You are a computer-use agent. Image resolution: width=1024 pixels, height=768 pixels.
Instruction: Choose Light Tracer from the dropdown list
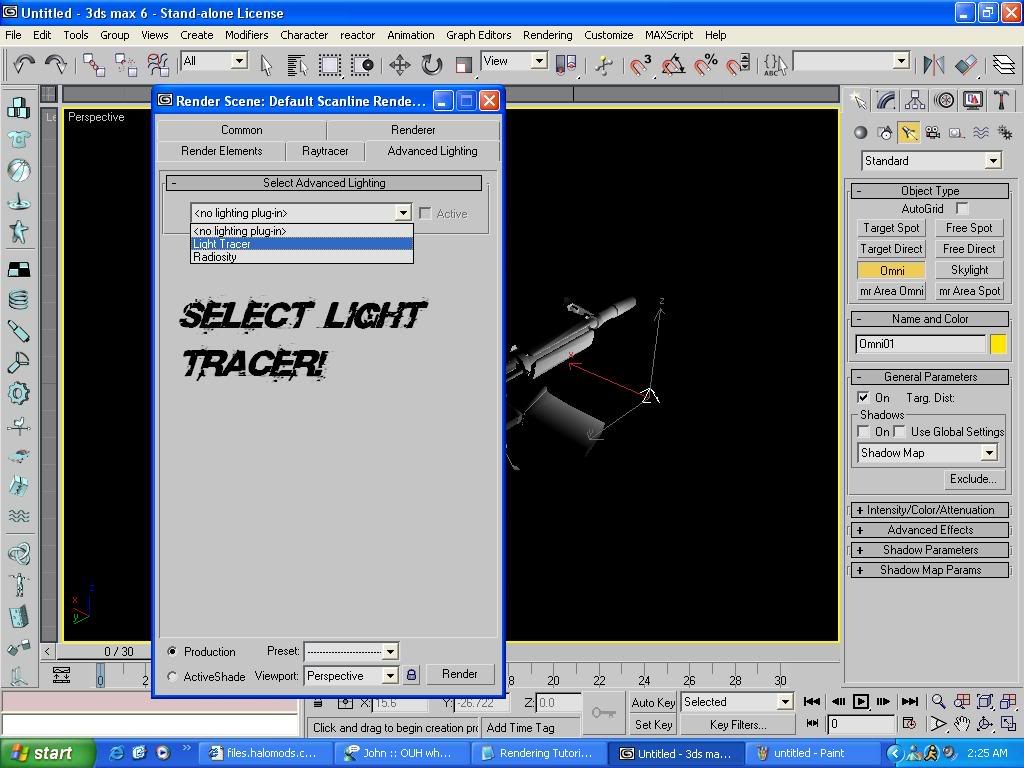click(x=302, y=244)
